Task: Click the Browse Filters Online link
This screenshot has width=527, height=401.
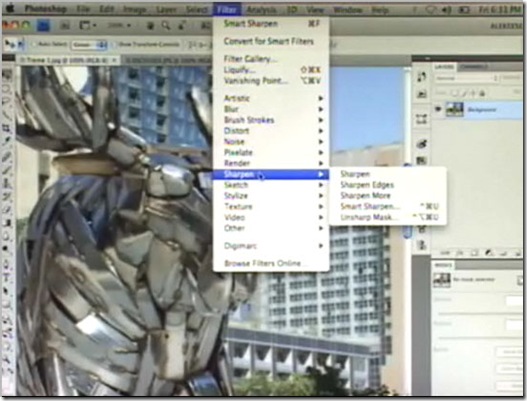Action: (263, 263)
